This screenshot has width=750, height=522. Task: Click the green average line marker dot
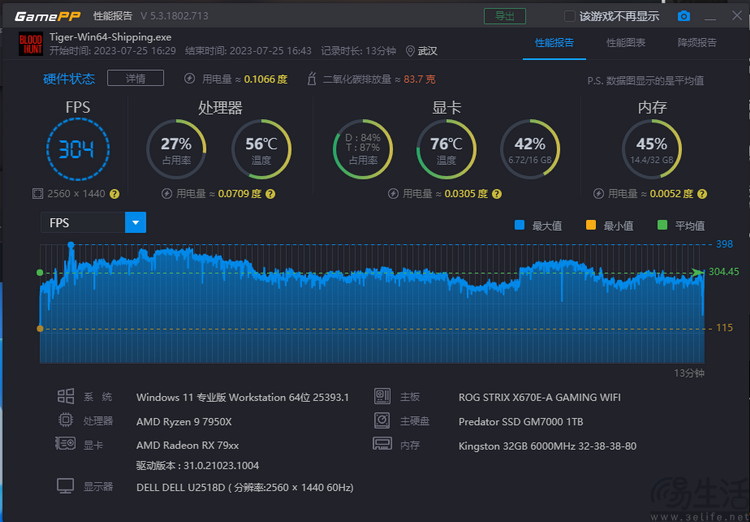pyautogui.click(x=40, y=273)
